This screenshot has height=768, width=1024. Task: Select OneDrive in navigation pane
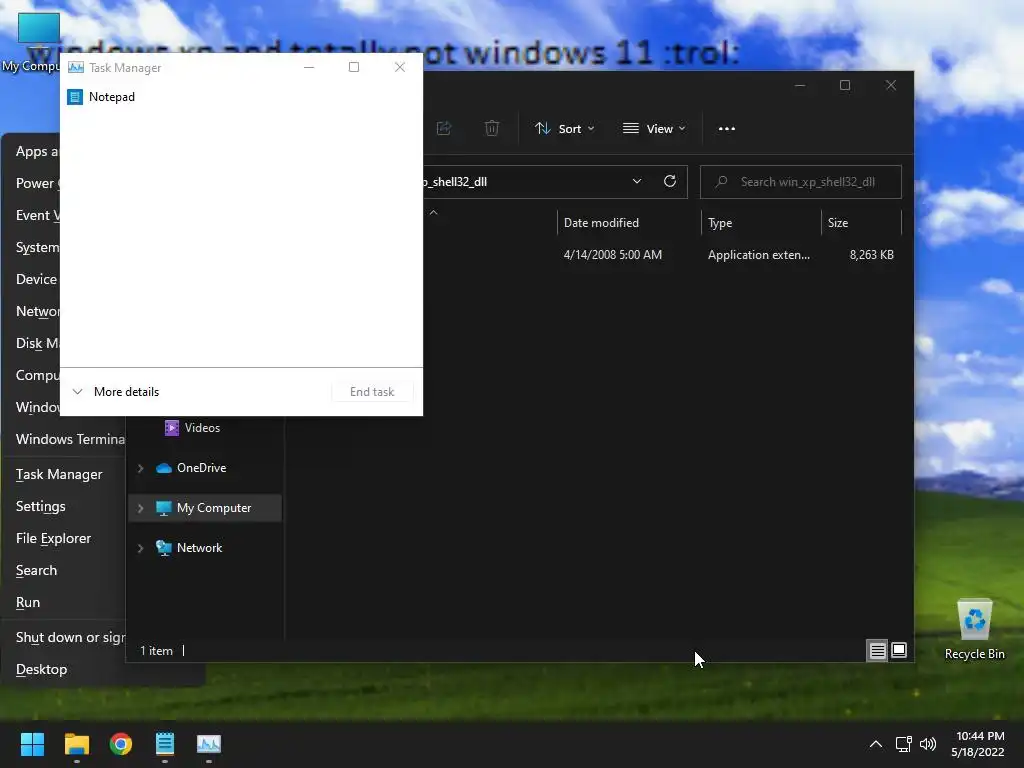[206, 468]
